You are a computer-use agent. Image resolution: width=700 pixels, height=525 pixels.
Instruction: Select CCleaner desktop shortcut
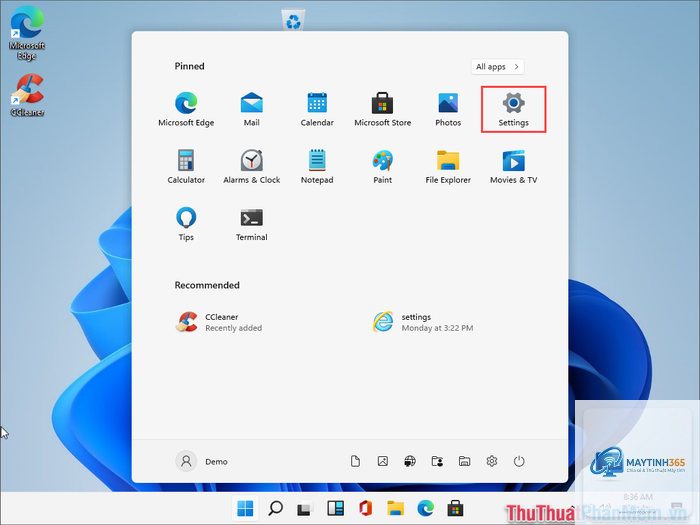[x=27, y=96]
